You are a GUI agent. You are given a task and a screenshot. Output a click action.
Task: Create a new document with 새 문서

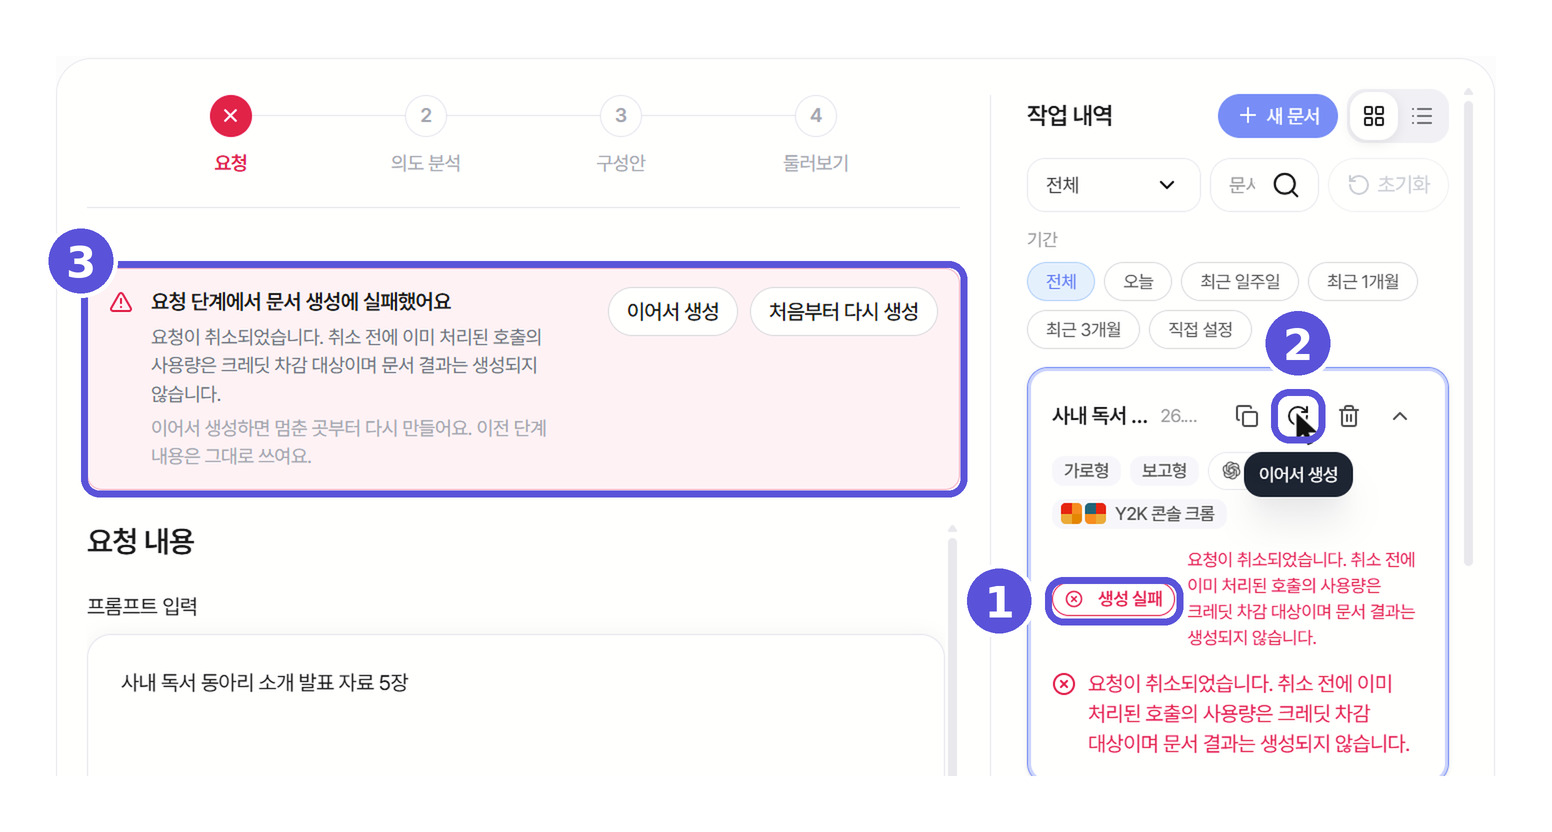pyautogui.click(x=1277, y=116)
